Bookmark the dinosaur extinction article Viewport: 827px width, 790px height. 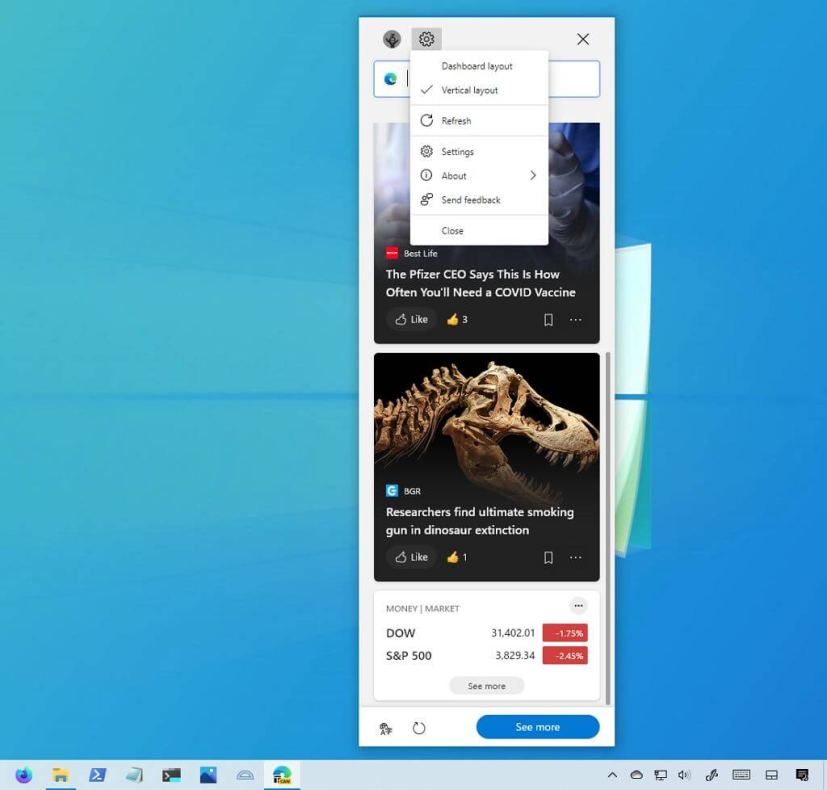click(x=549, y=557)
